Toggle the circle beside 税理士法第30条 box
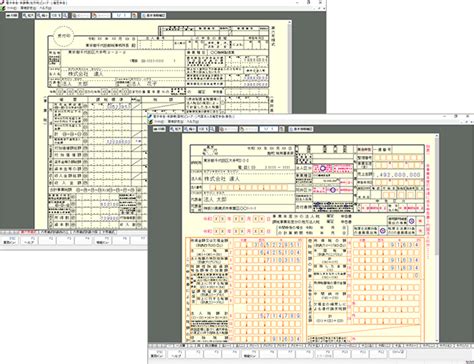 point(383,230)
